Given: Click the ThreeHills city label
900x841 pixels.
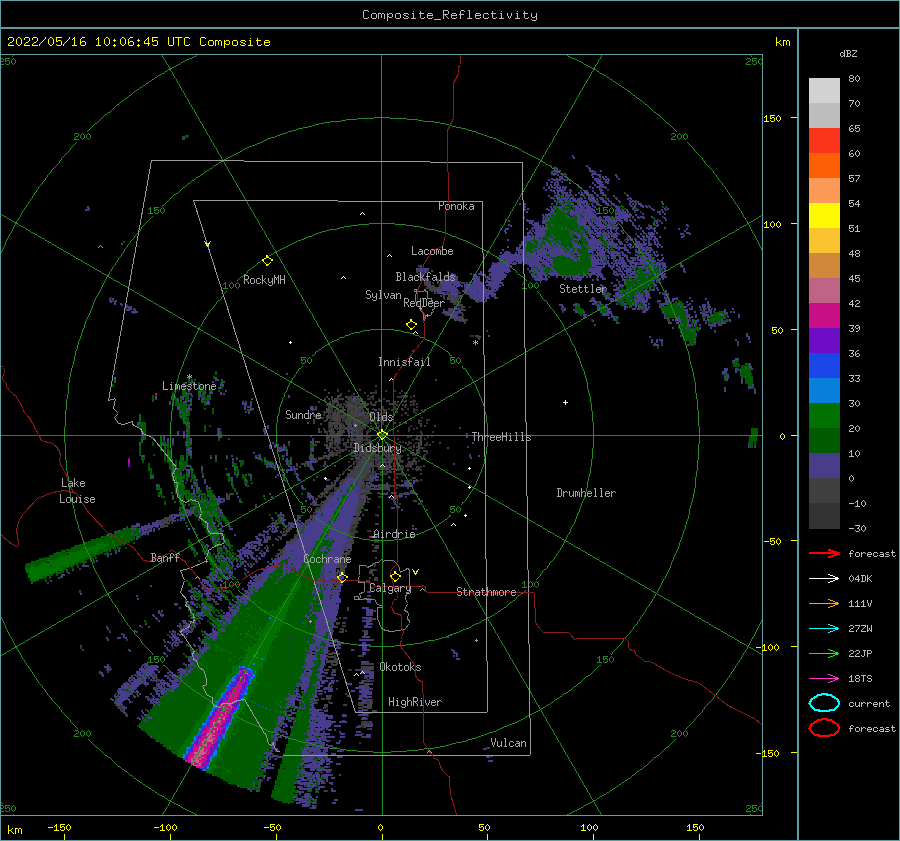Looking at the screenshot, I should coord(501,437).
